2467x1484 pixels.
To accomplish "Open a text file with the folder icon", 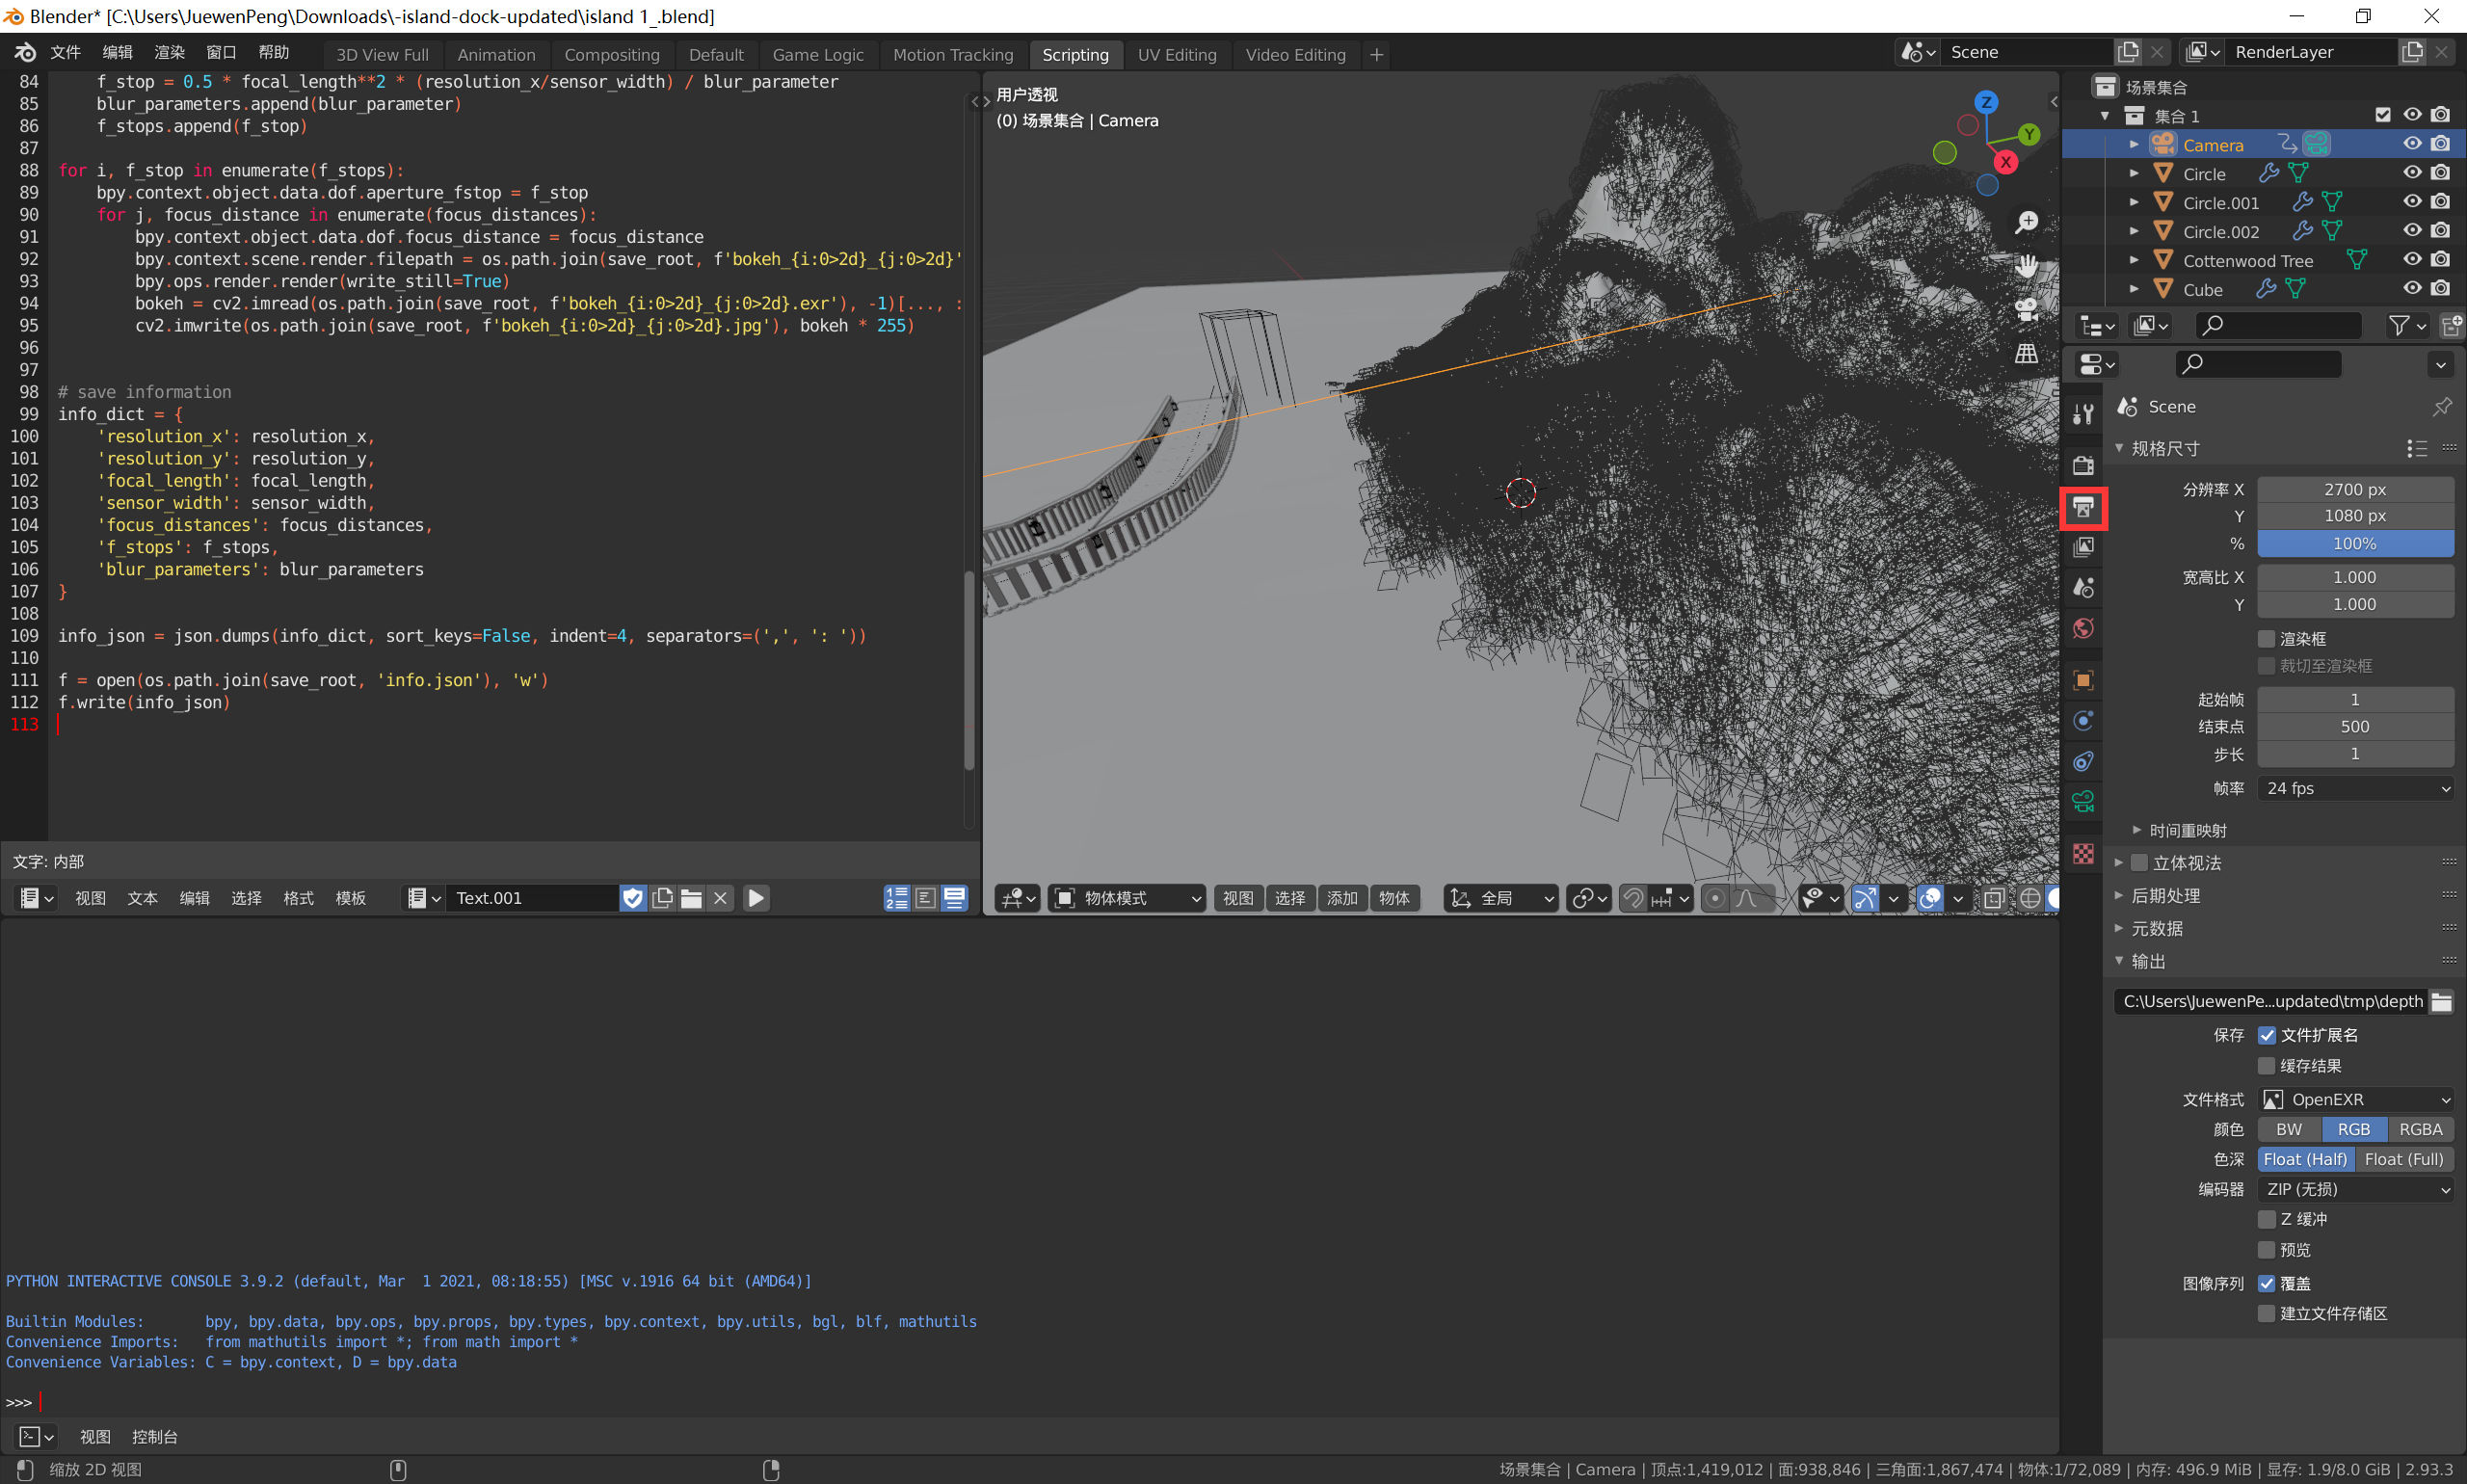I will (691, 898).
